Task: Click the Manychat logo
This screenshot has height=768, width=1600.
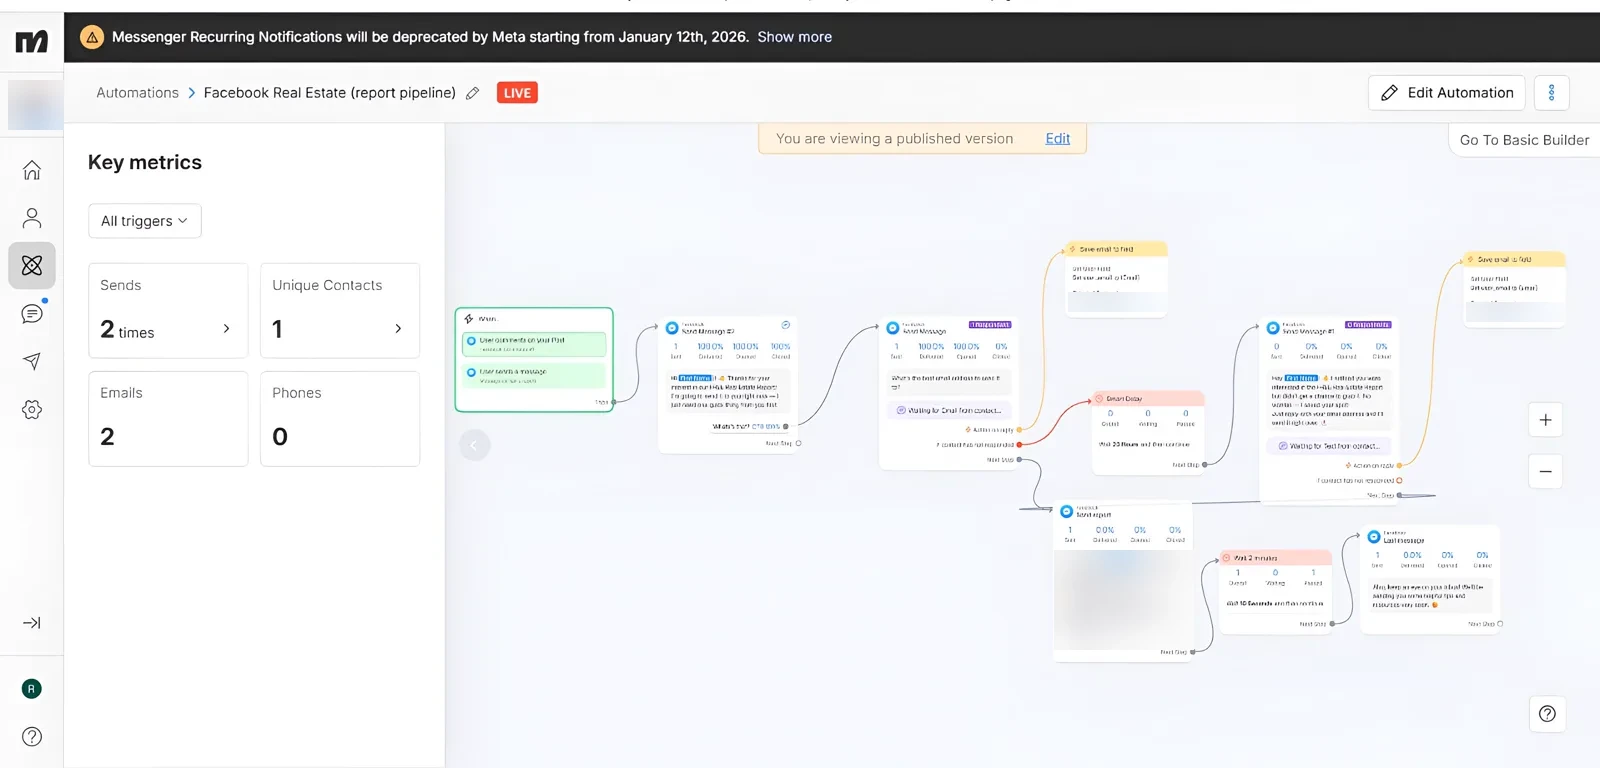Action: coord(31,41)
